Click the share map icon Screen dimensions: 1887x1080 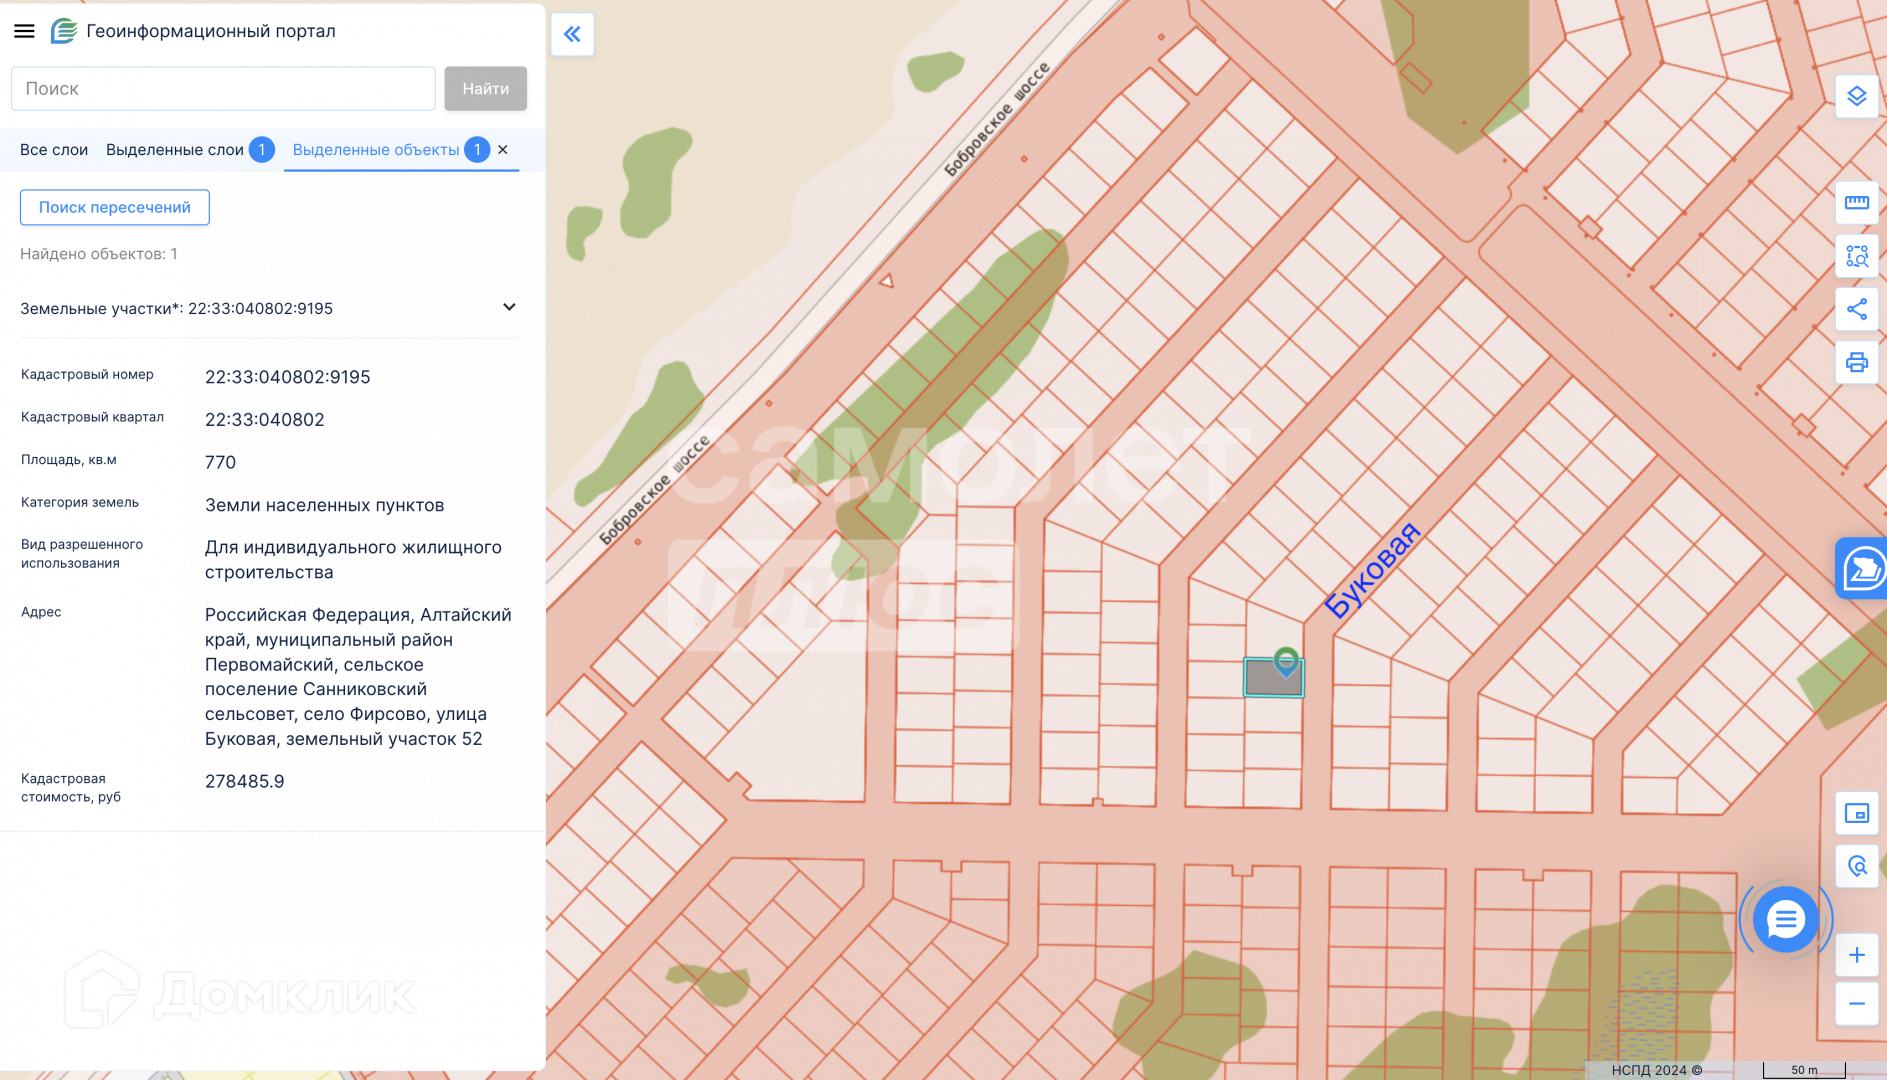(1856, 309)
